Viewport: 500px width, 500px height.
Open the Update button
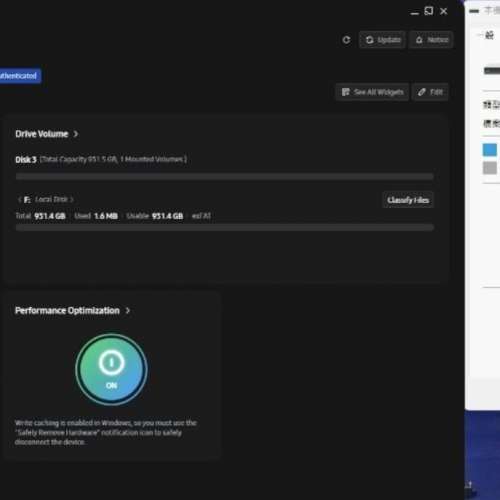coord(382,40)
